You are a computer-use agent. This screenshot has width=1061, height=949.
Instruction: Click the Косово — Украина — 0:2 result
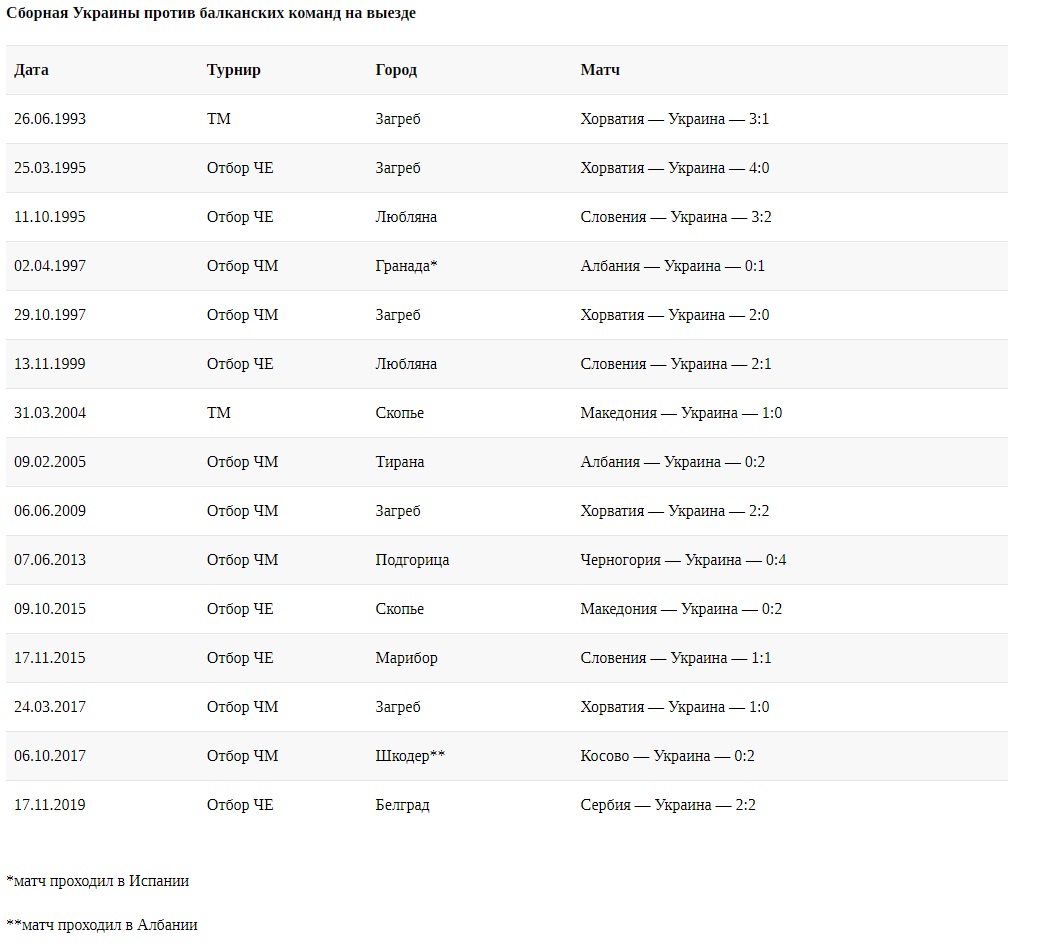coord(667,756)
